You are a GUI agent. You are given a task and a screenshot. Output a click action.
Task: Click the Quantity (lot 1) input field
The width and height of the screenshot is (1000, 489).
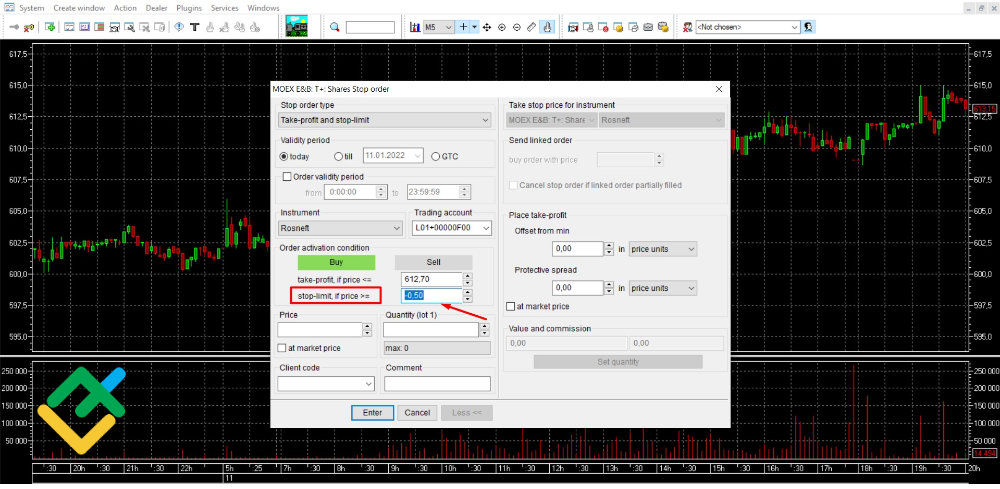click(431, 329)
